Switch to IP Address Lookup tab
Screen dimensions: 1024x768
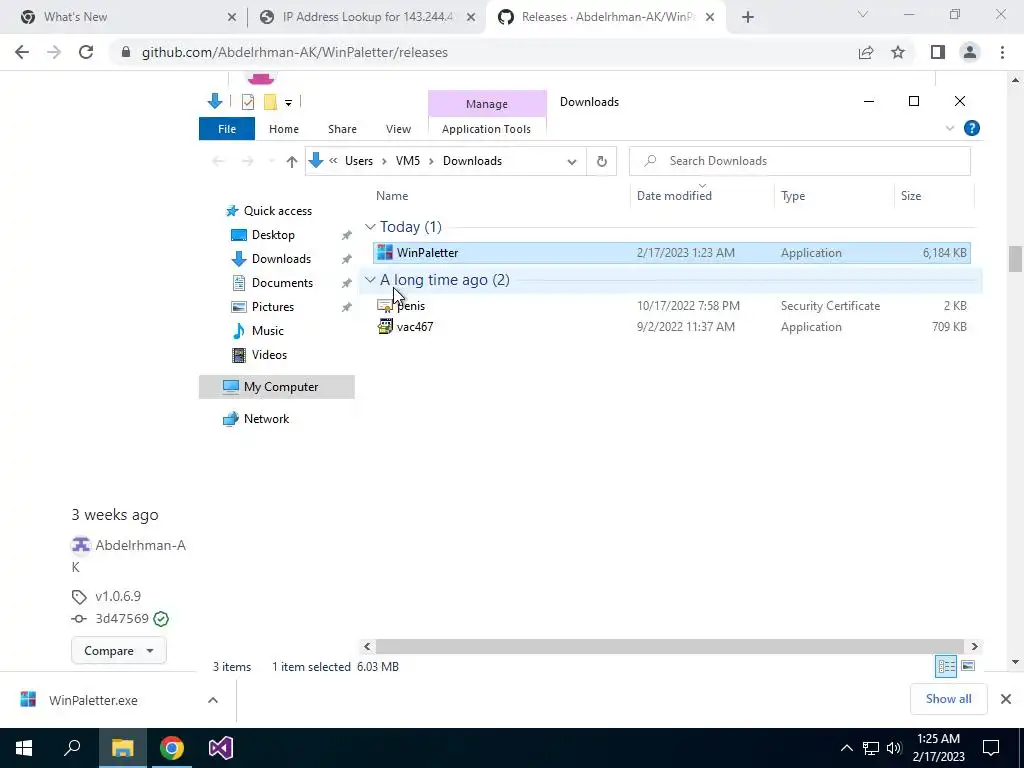pyautogui.click(x=367, y=17)
